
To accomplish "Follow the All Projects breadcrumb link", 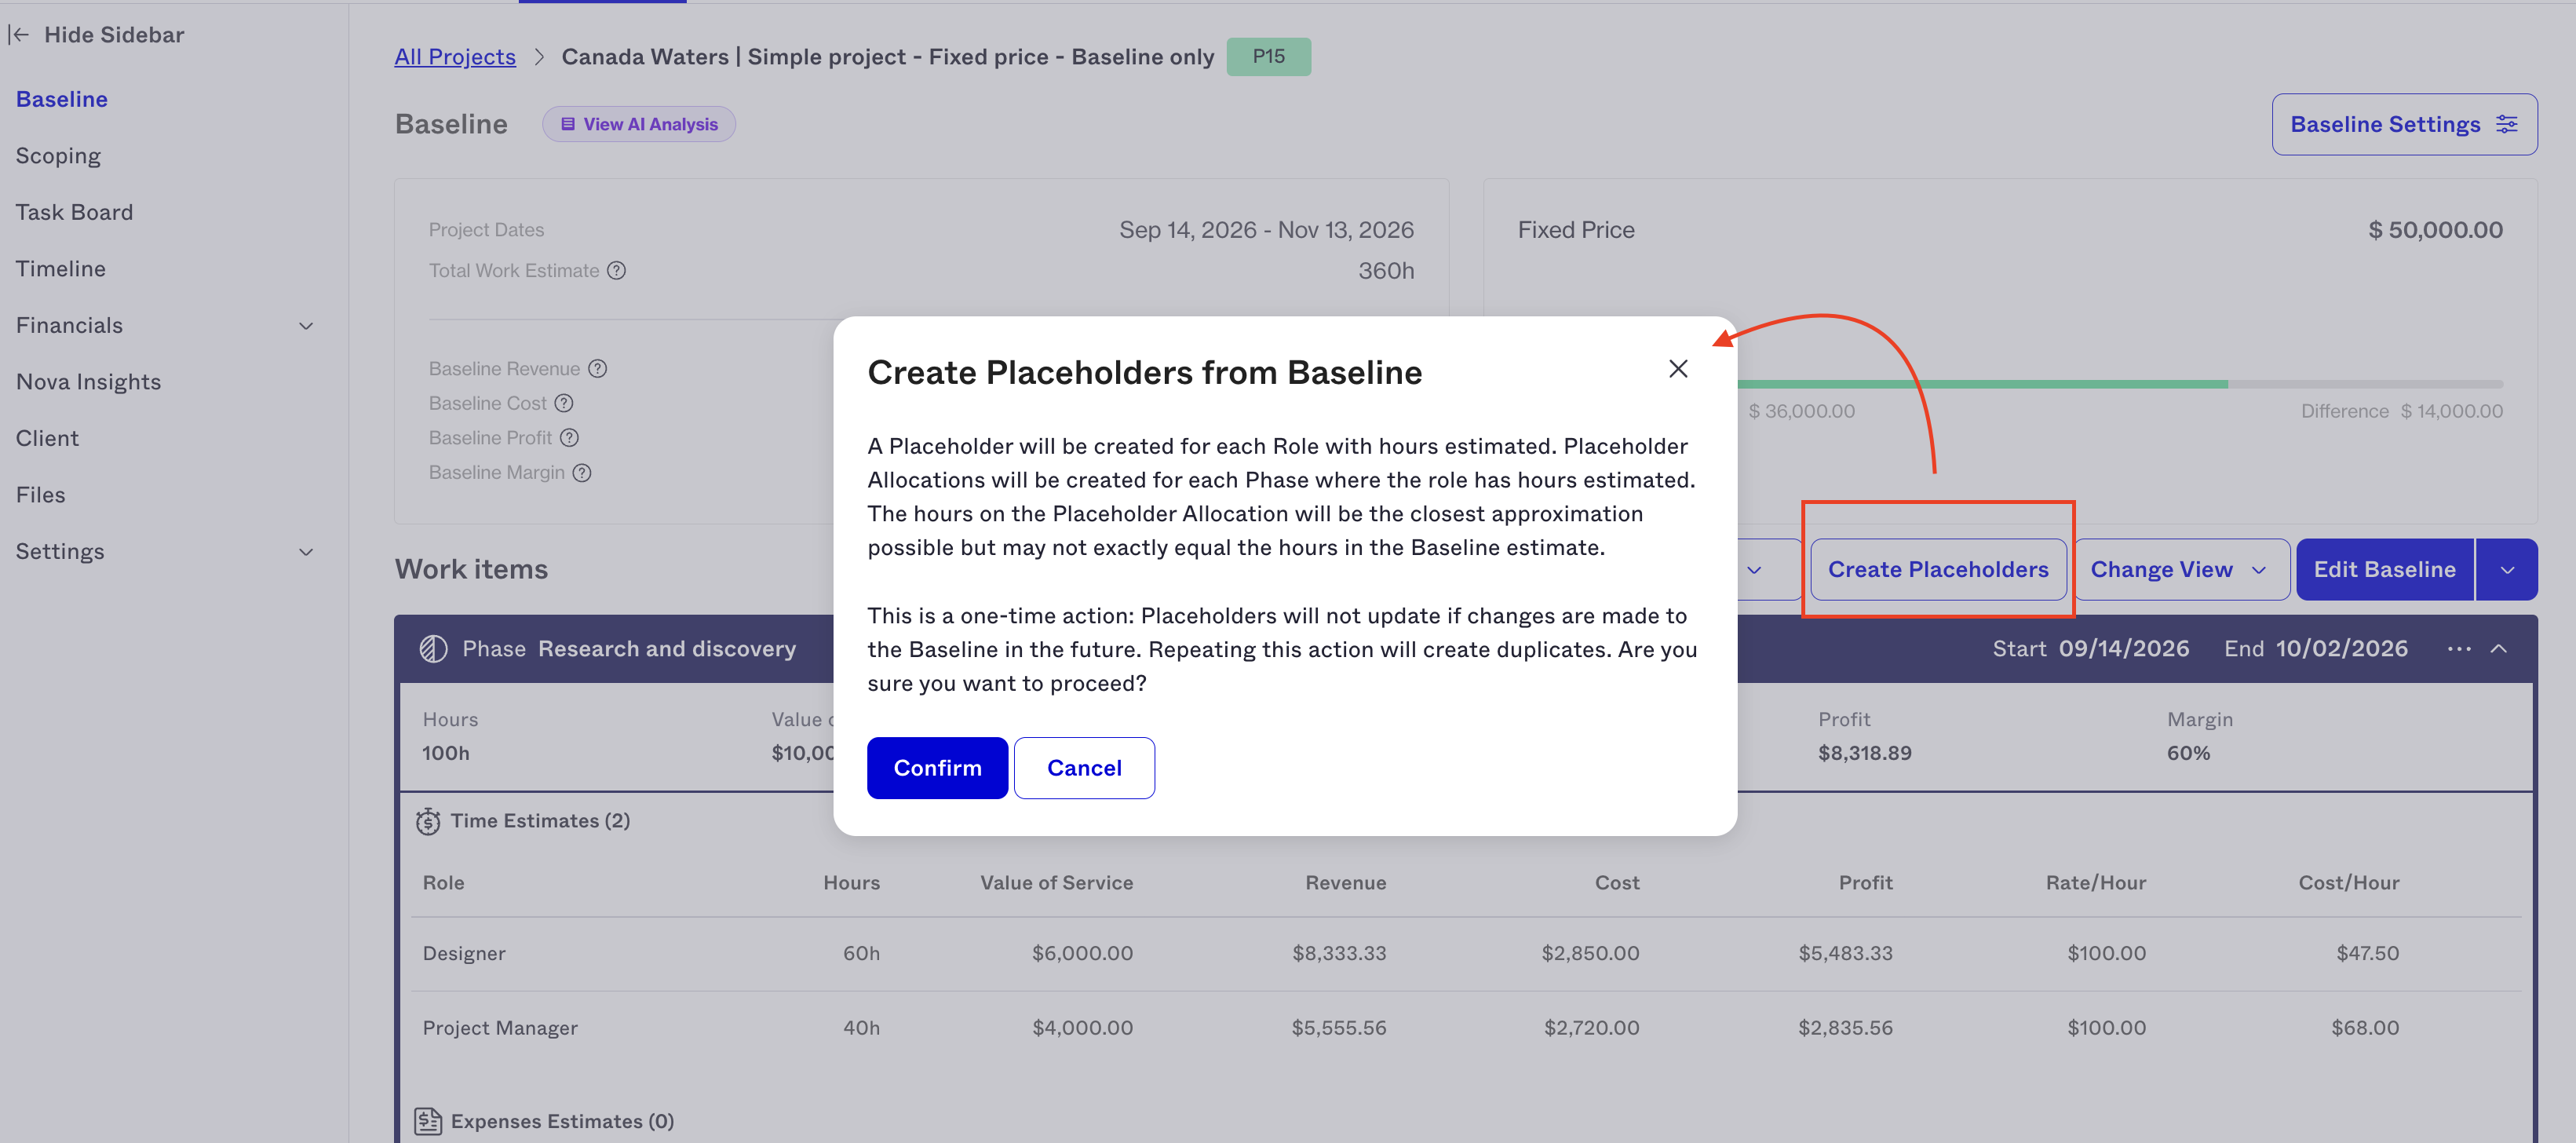I will pos(455,57).
